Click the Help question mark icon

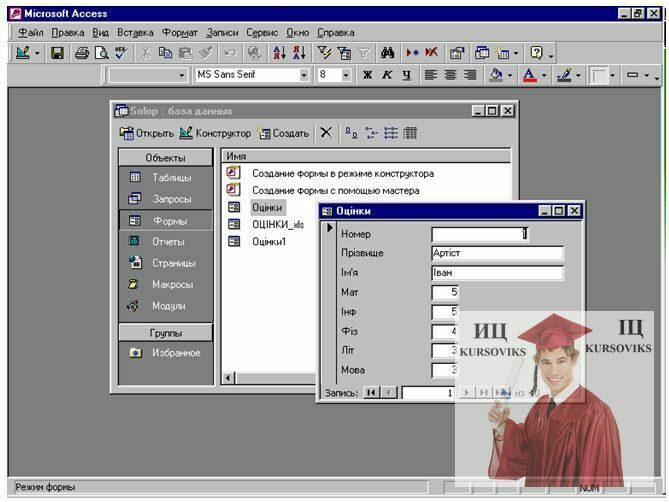pyautogui.click(x=536, y=53)
